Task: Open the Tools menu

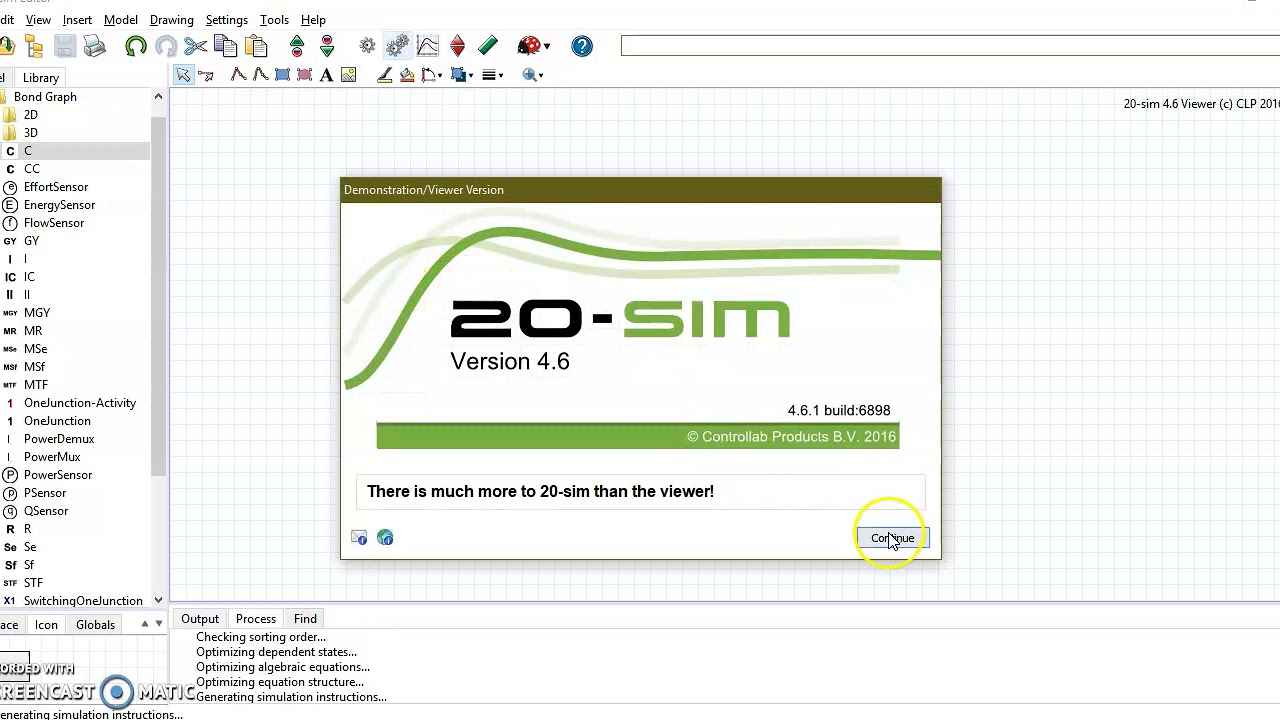Action: click(274, 20)
